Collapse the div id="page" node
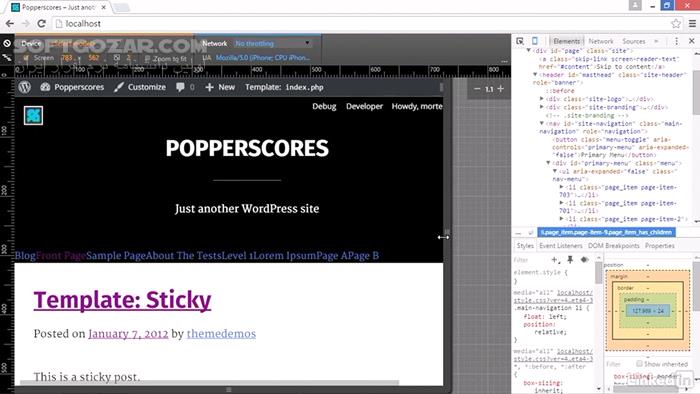 click(529, 50)
